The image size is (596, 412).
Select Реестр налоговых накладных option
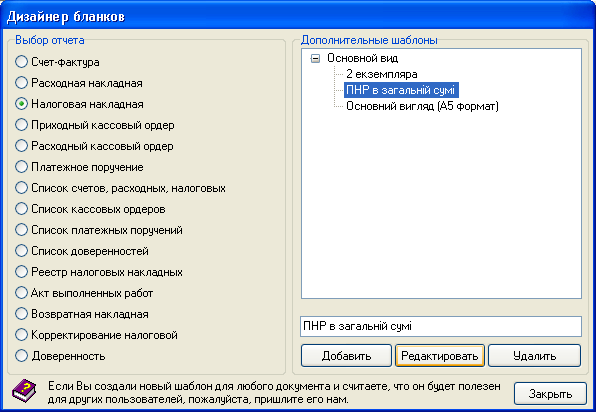click(21, 272)
